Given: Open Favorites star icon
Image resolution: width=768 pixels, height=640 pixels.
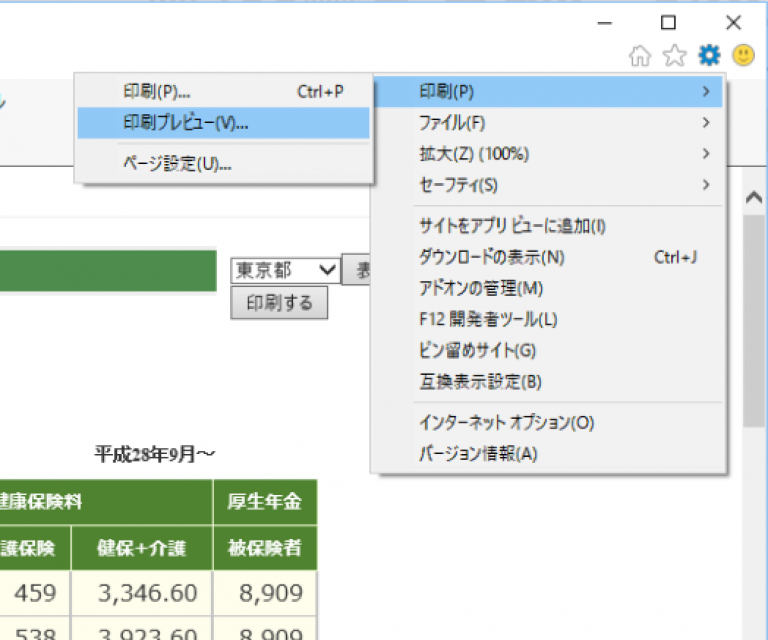Looking at the screenshot, I should 674,55.
